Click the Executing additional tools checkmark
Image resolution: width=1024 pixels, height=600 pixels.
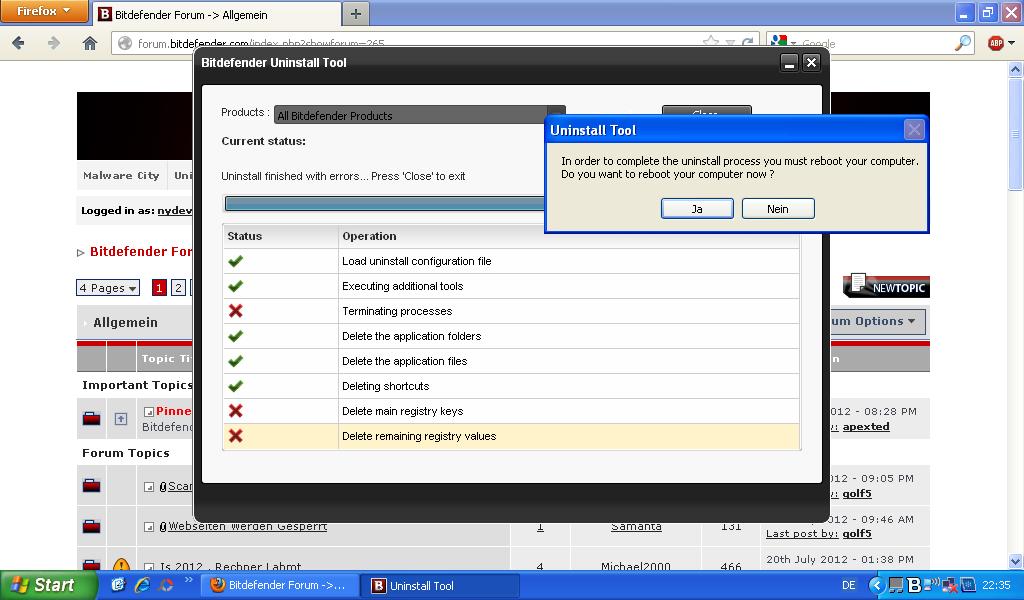(x=236, y=286)
